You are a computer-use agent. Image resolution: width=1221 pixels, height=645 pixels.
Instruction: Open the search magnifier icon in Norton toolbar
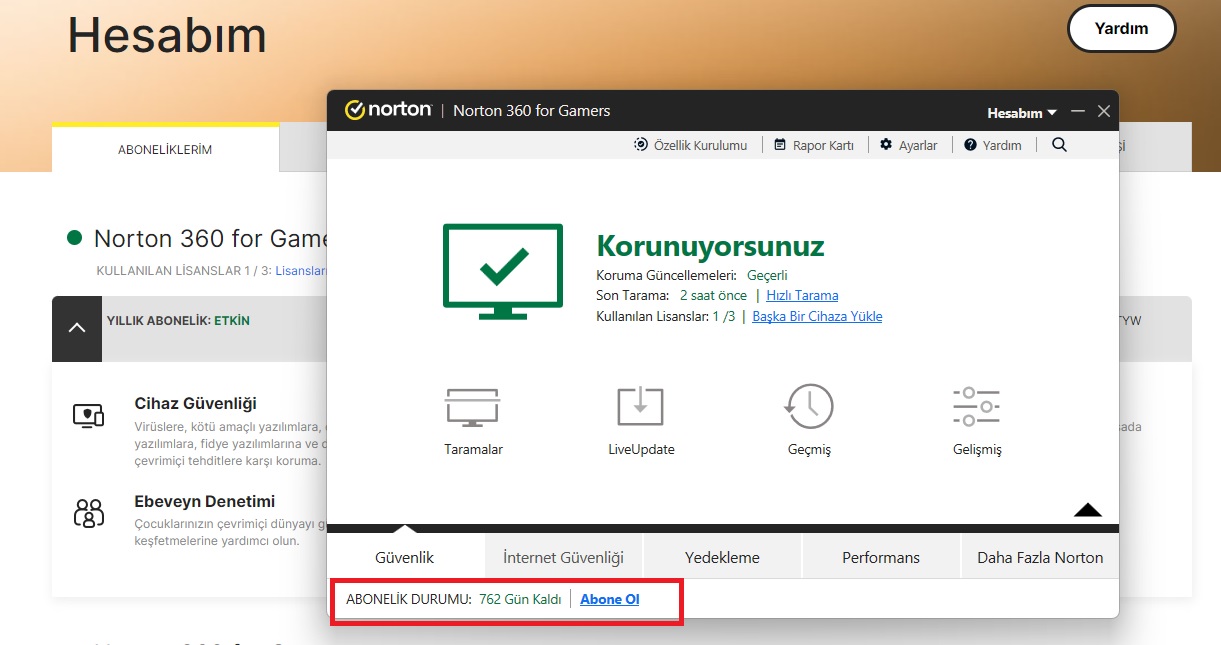point(1059,145)
